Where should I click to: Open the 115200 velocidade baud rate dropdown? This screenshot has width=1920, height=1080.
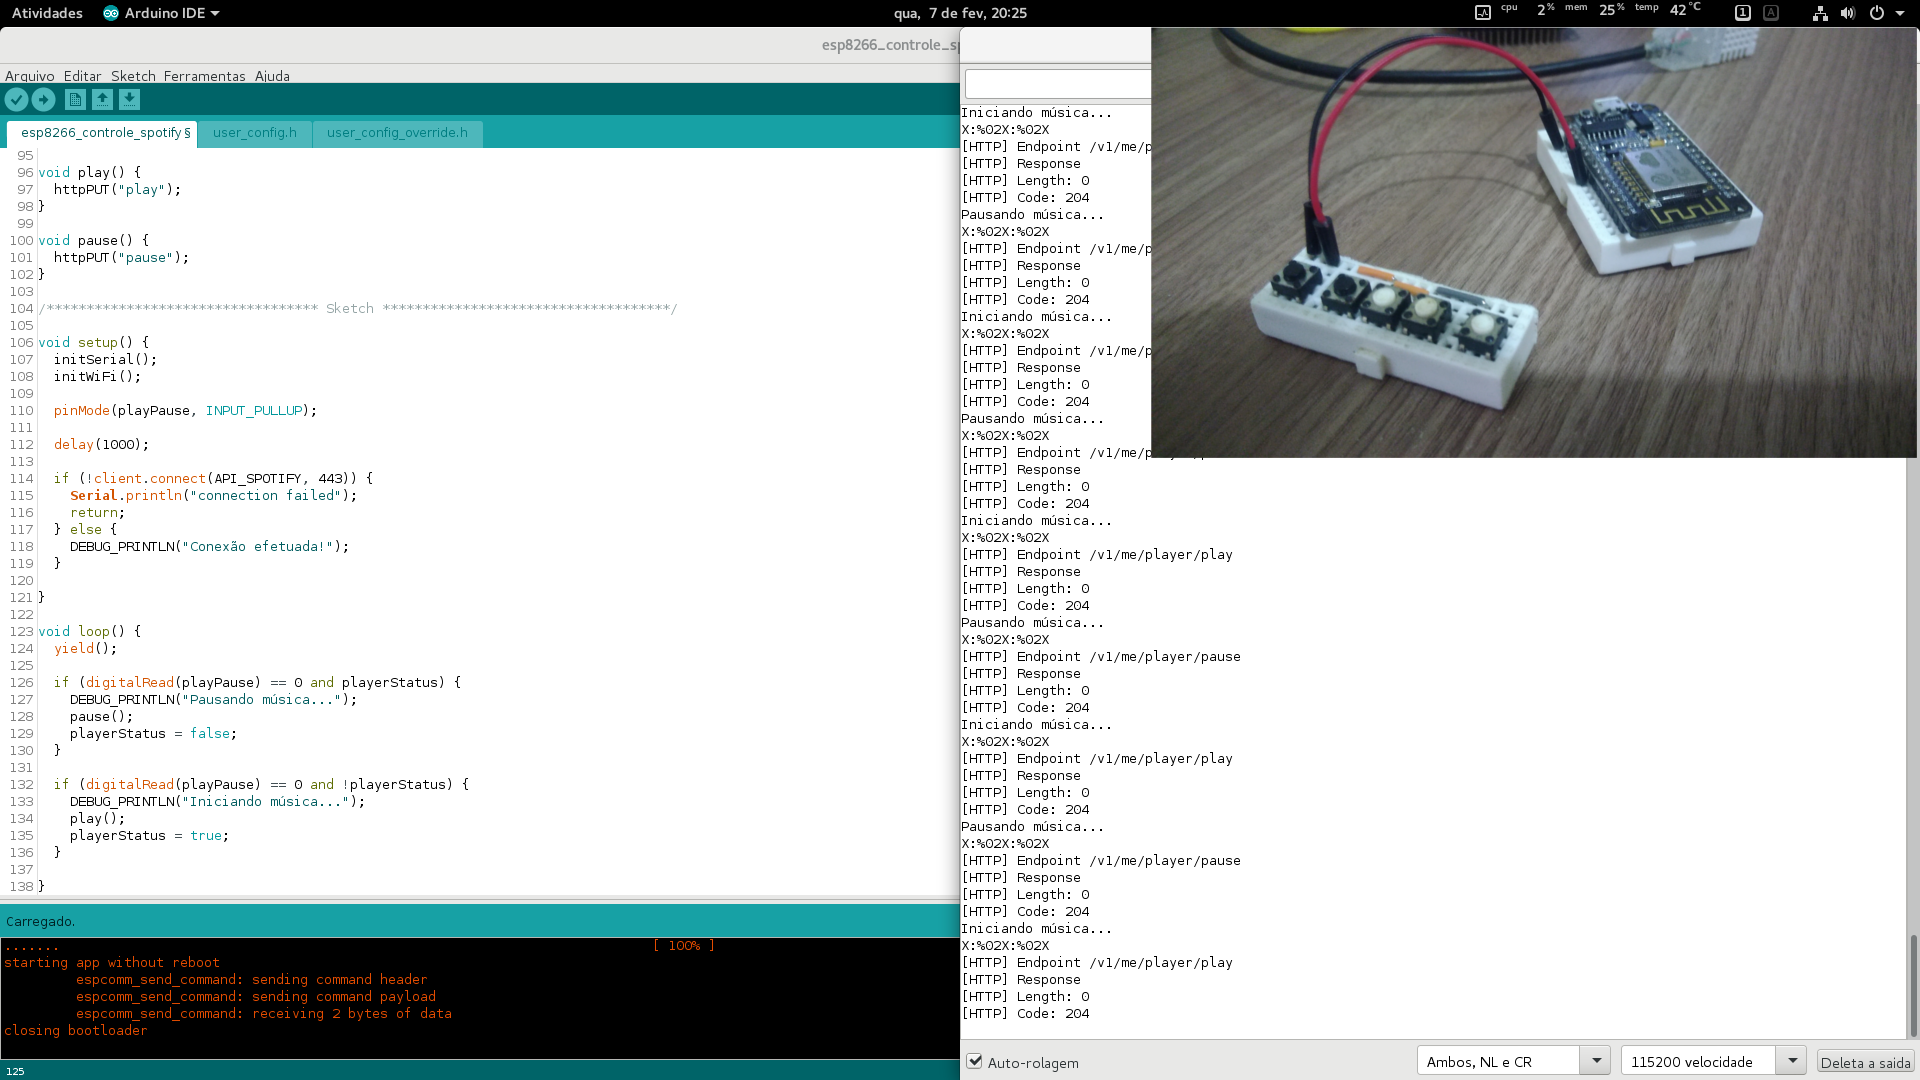tap(1792, 1061)
